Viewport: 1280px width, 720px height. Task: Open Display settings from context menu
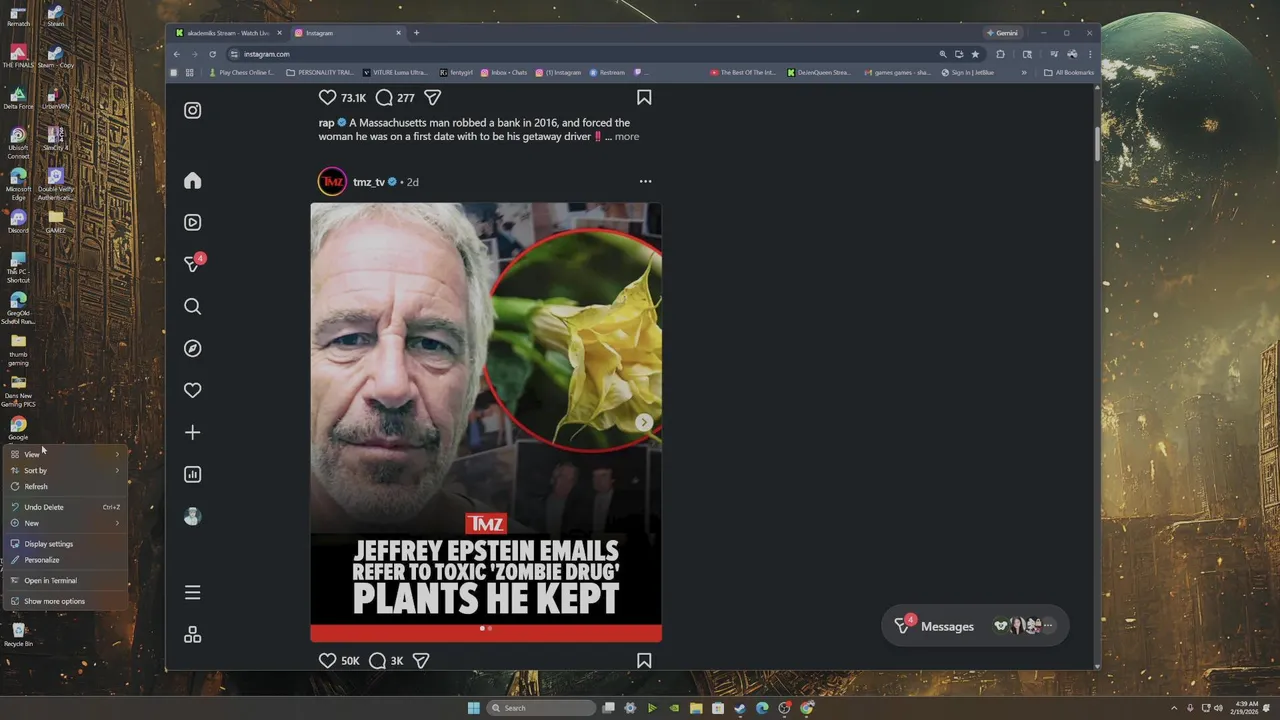coord(65,544)
